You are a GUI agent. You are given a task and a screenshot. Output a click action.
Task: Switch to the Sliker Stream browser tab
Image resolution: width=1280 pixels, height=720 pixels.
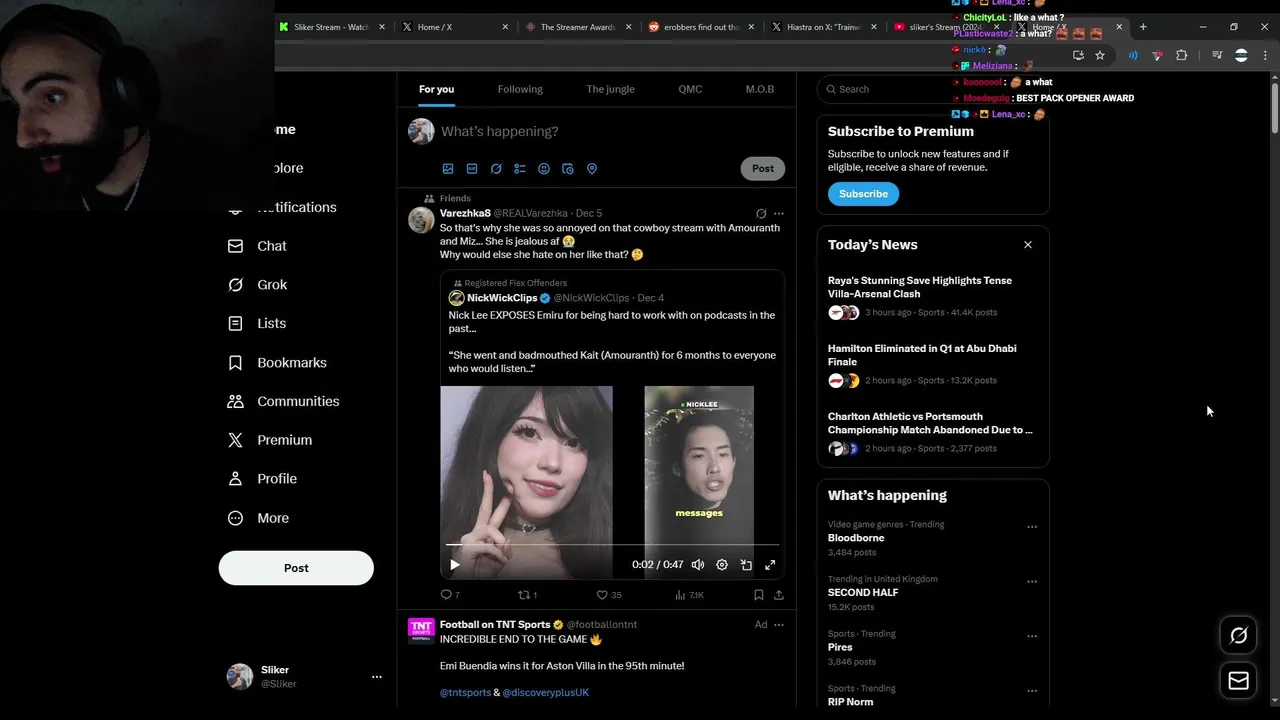click(x=332, y=27)
